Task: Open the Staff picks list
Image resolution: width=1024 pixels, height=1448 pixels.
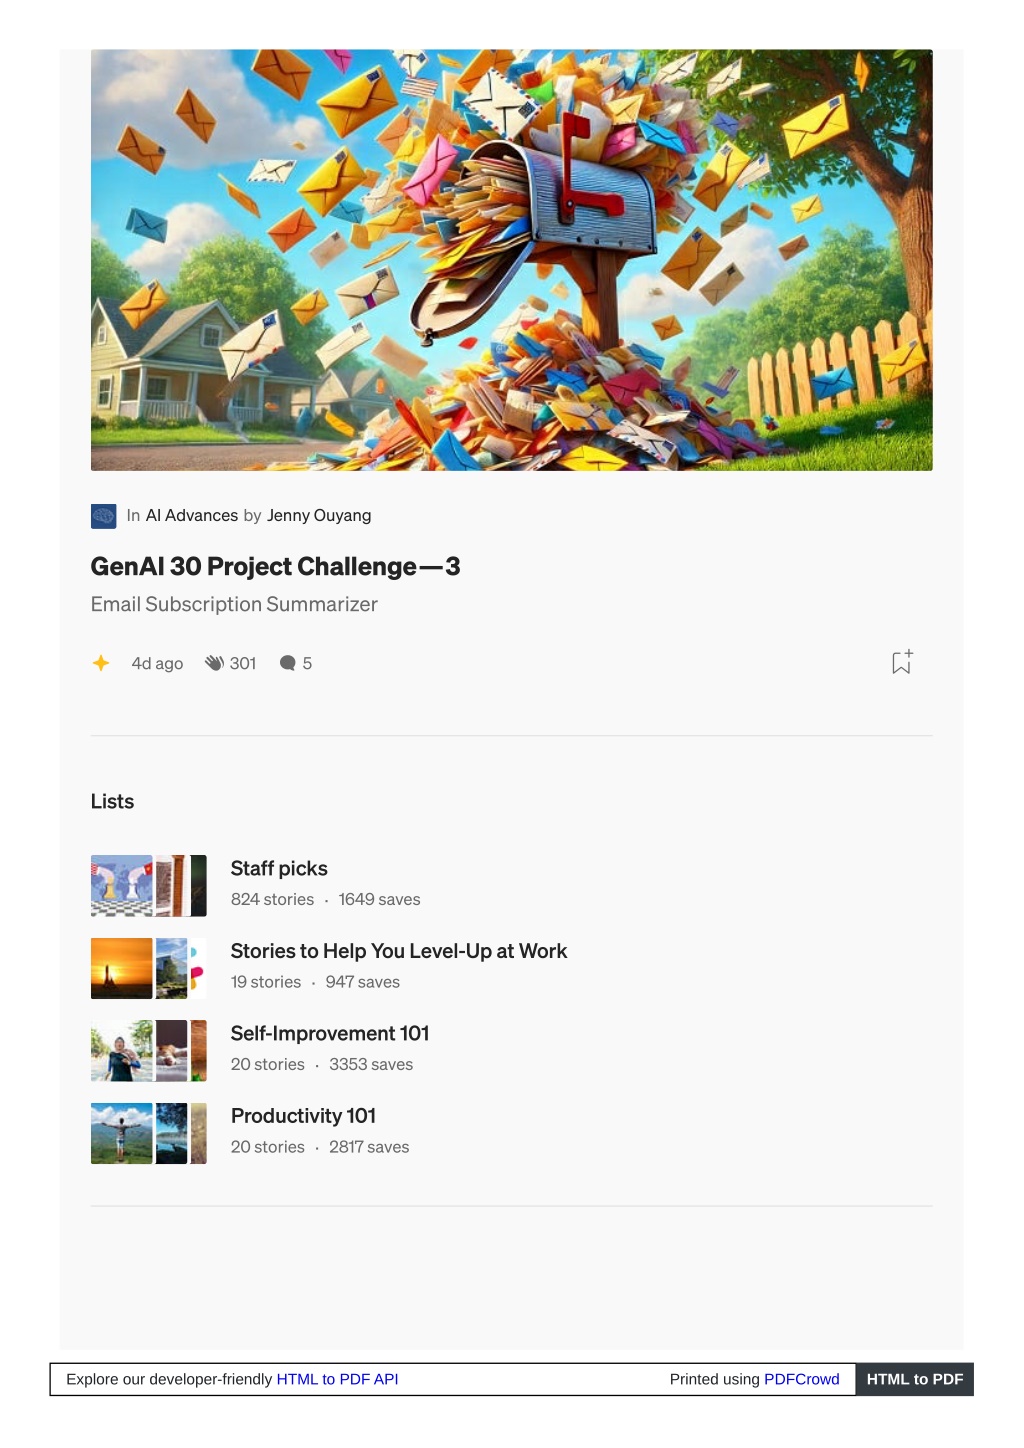Action: click(x=279, y=868)
